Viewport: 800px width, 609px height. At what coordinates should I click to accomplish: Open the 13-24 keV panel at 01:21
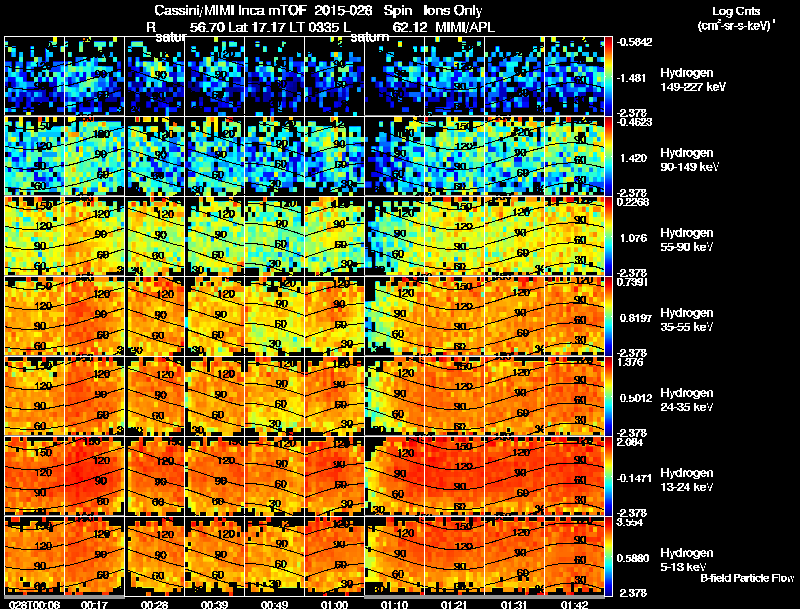455,476
